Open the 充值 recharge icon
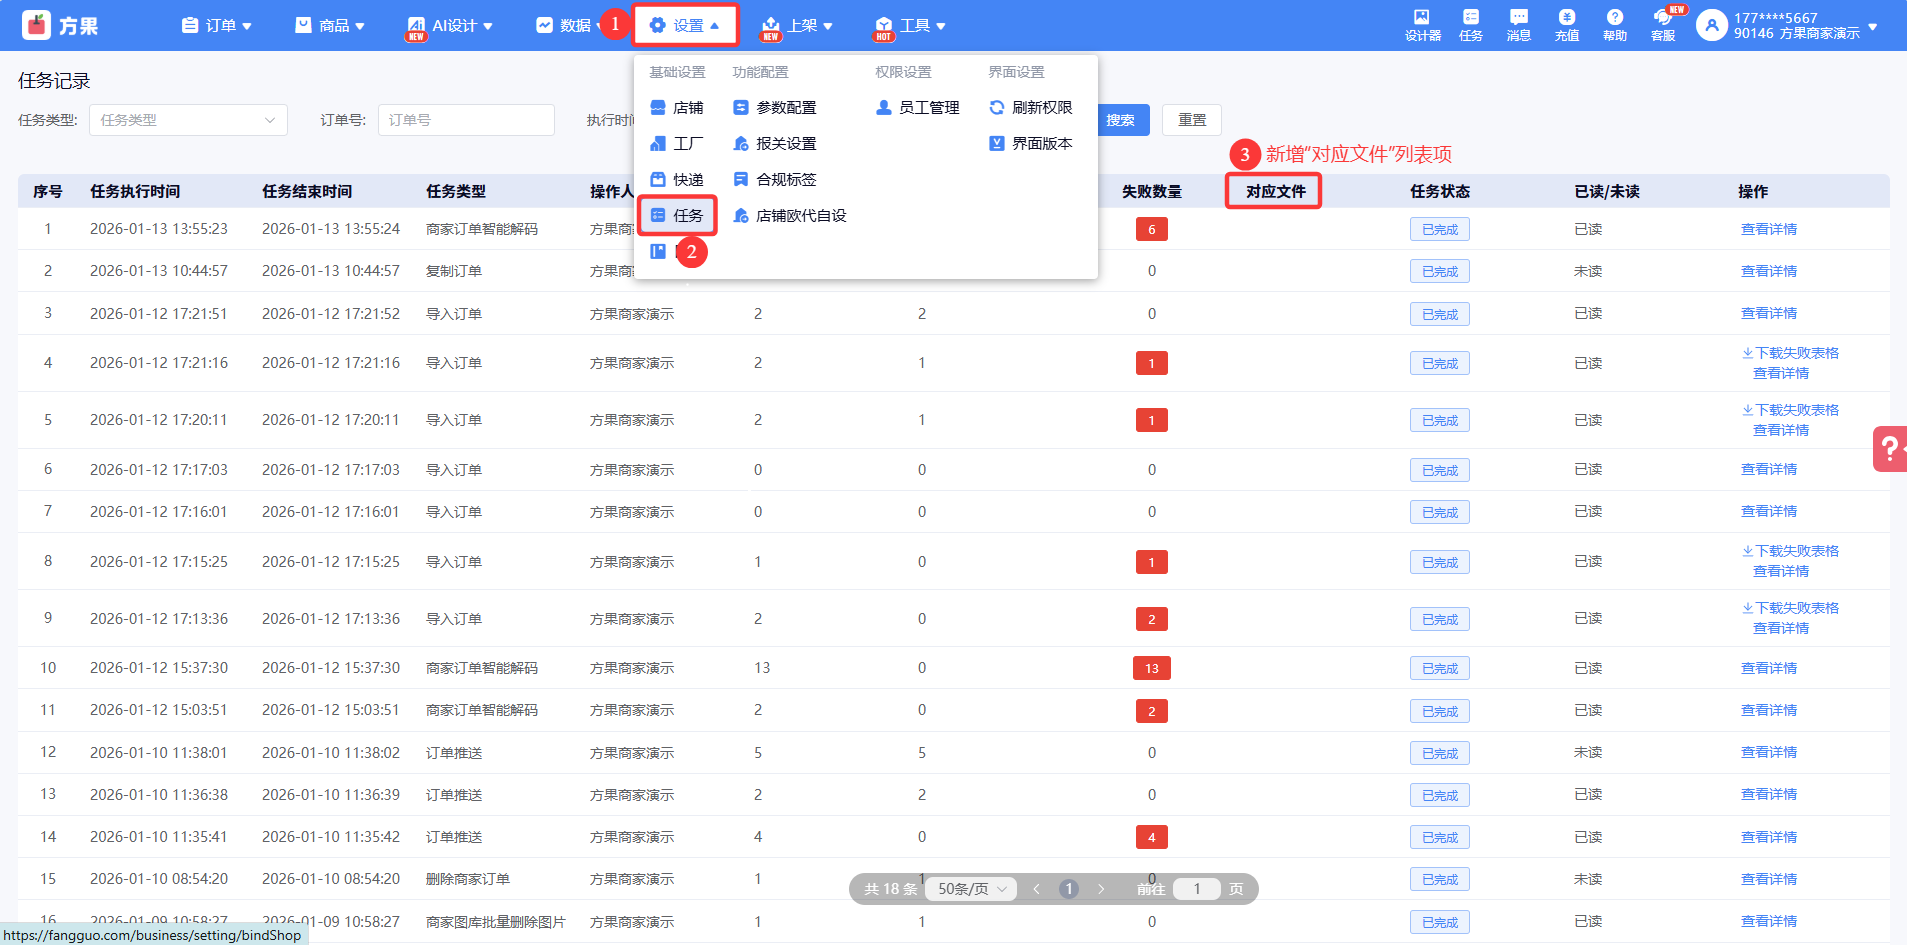1907x945 pixels. click(1567, 17)
